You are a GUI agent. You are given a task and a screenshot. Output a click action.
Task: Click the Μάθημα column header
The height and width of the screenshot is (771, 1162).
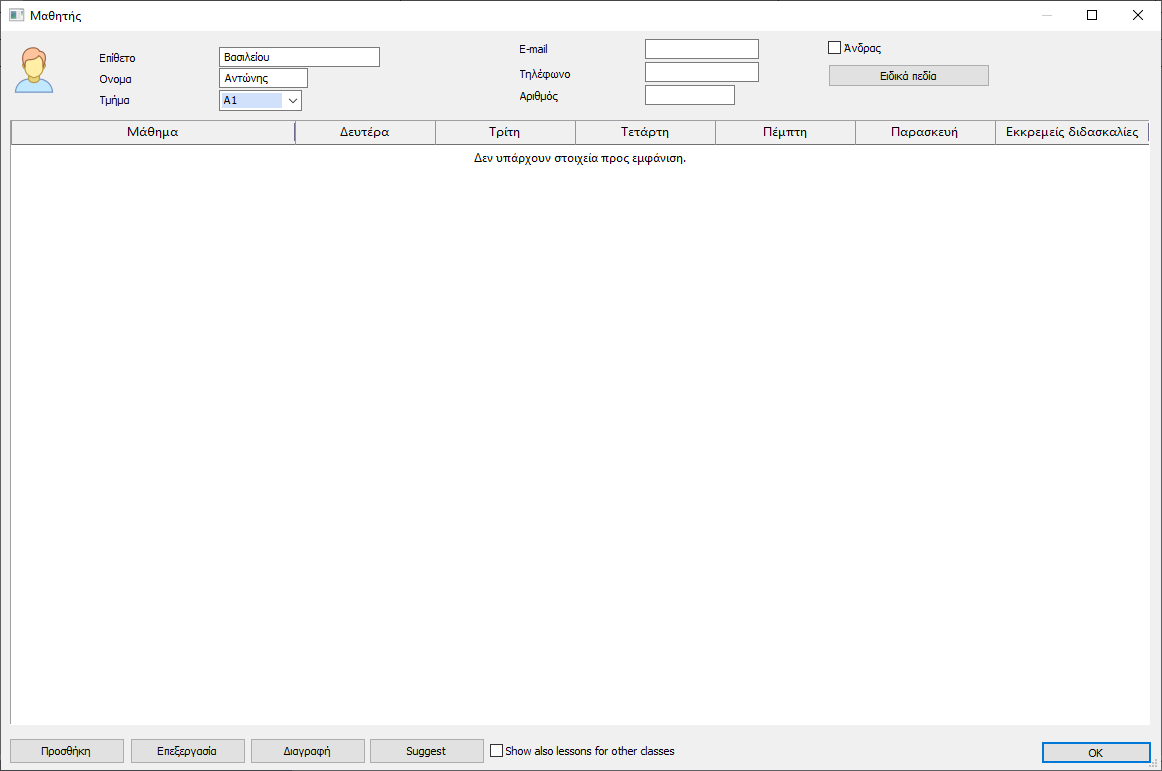click(x=153, y=132)
